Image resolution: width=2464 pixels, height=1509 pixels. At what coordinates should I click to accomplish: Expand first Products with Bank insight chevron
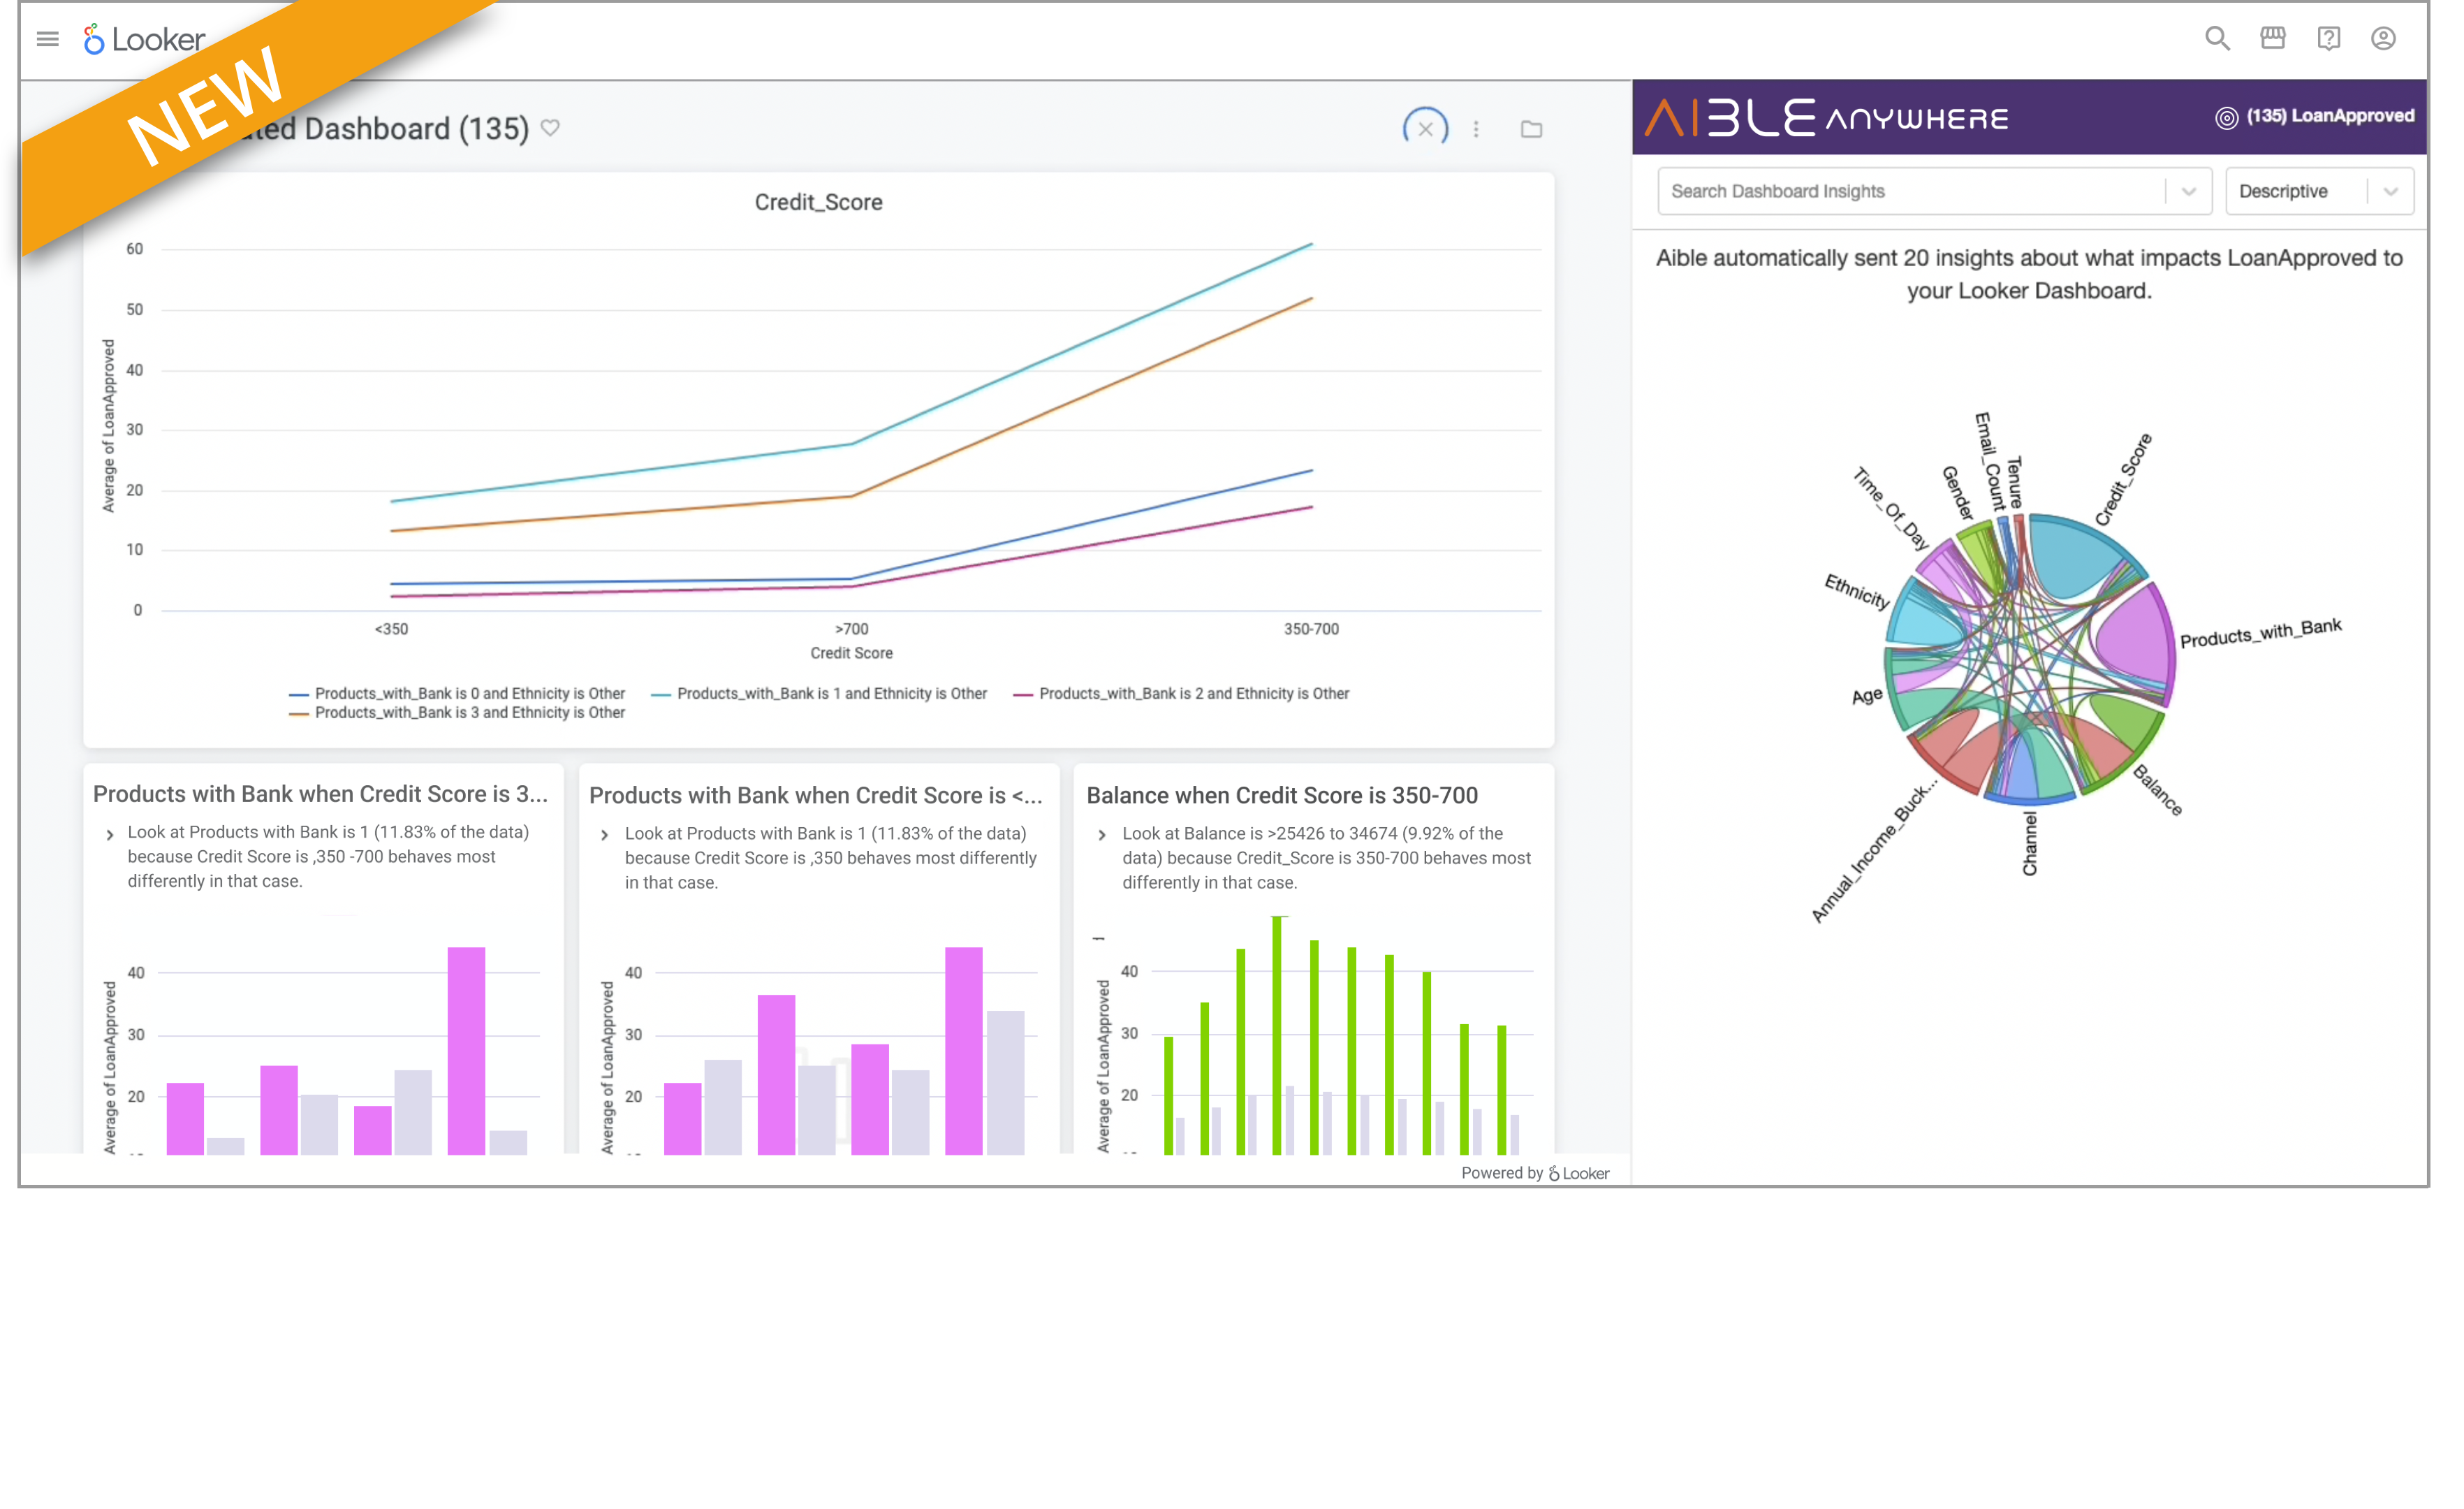pos(110,834)
